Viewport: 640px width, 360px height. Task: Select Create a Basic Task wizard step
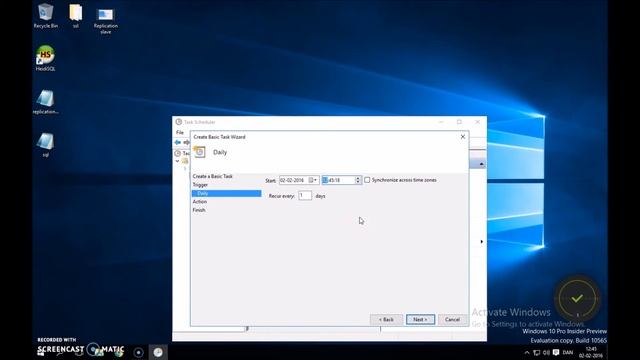click(x=212, y=176)
